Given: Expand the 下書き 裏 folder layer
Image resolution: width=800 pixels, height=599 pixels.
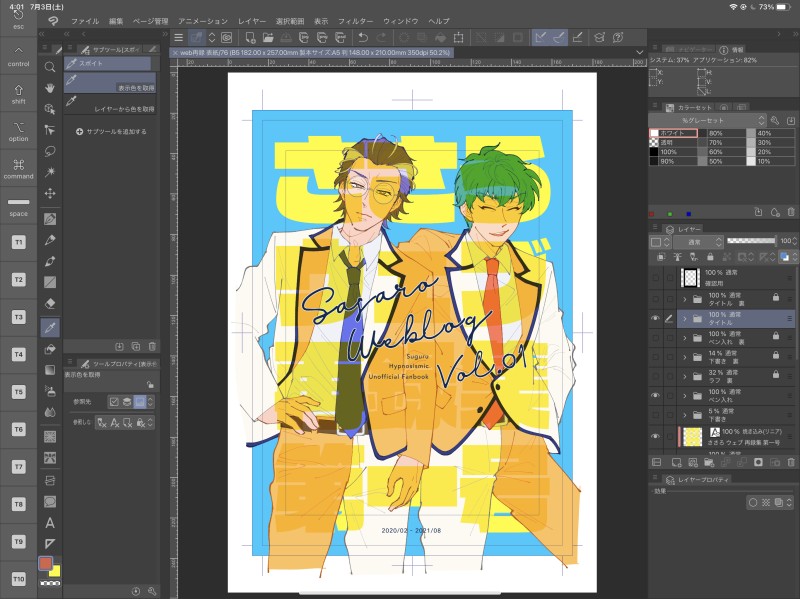Looking at the screenshot, I should point(685,357).
